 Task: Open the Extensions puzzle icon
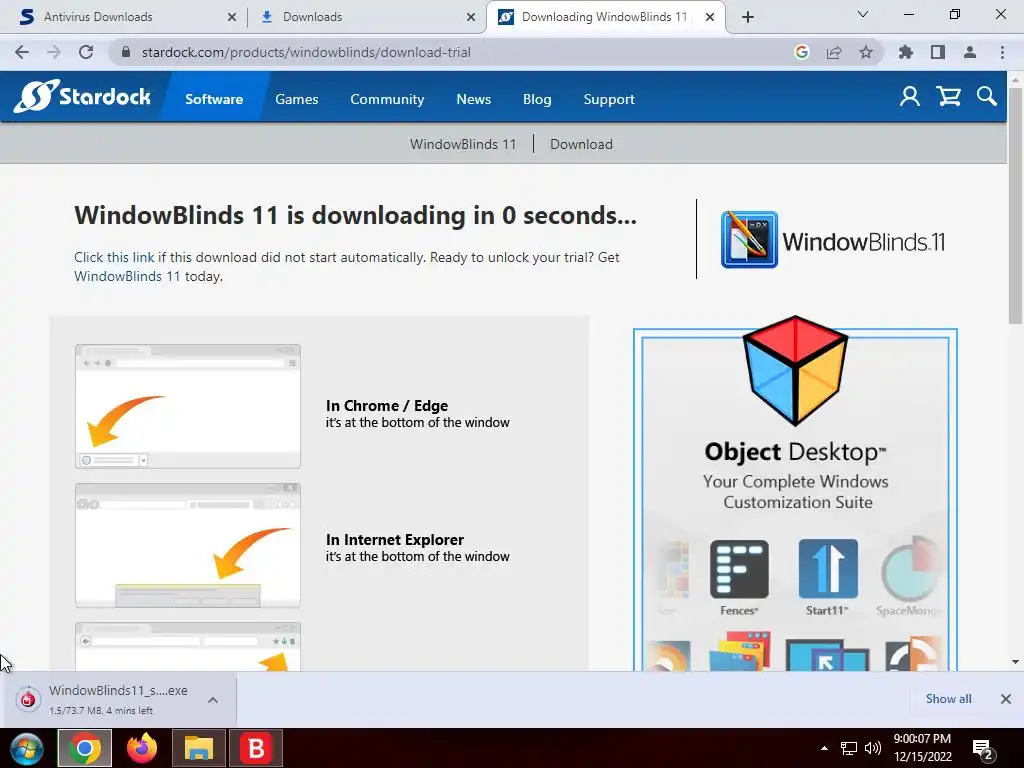(x=905, y=52)
